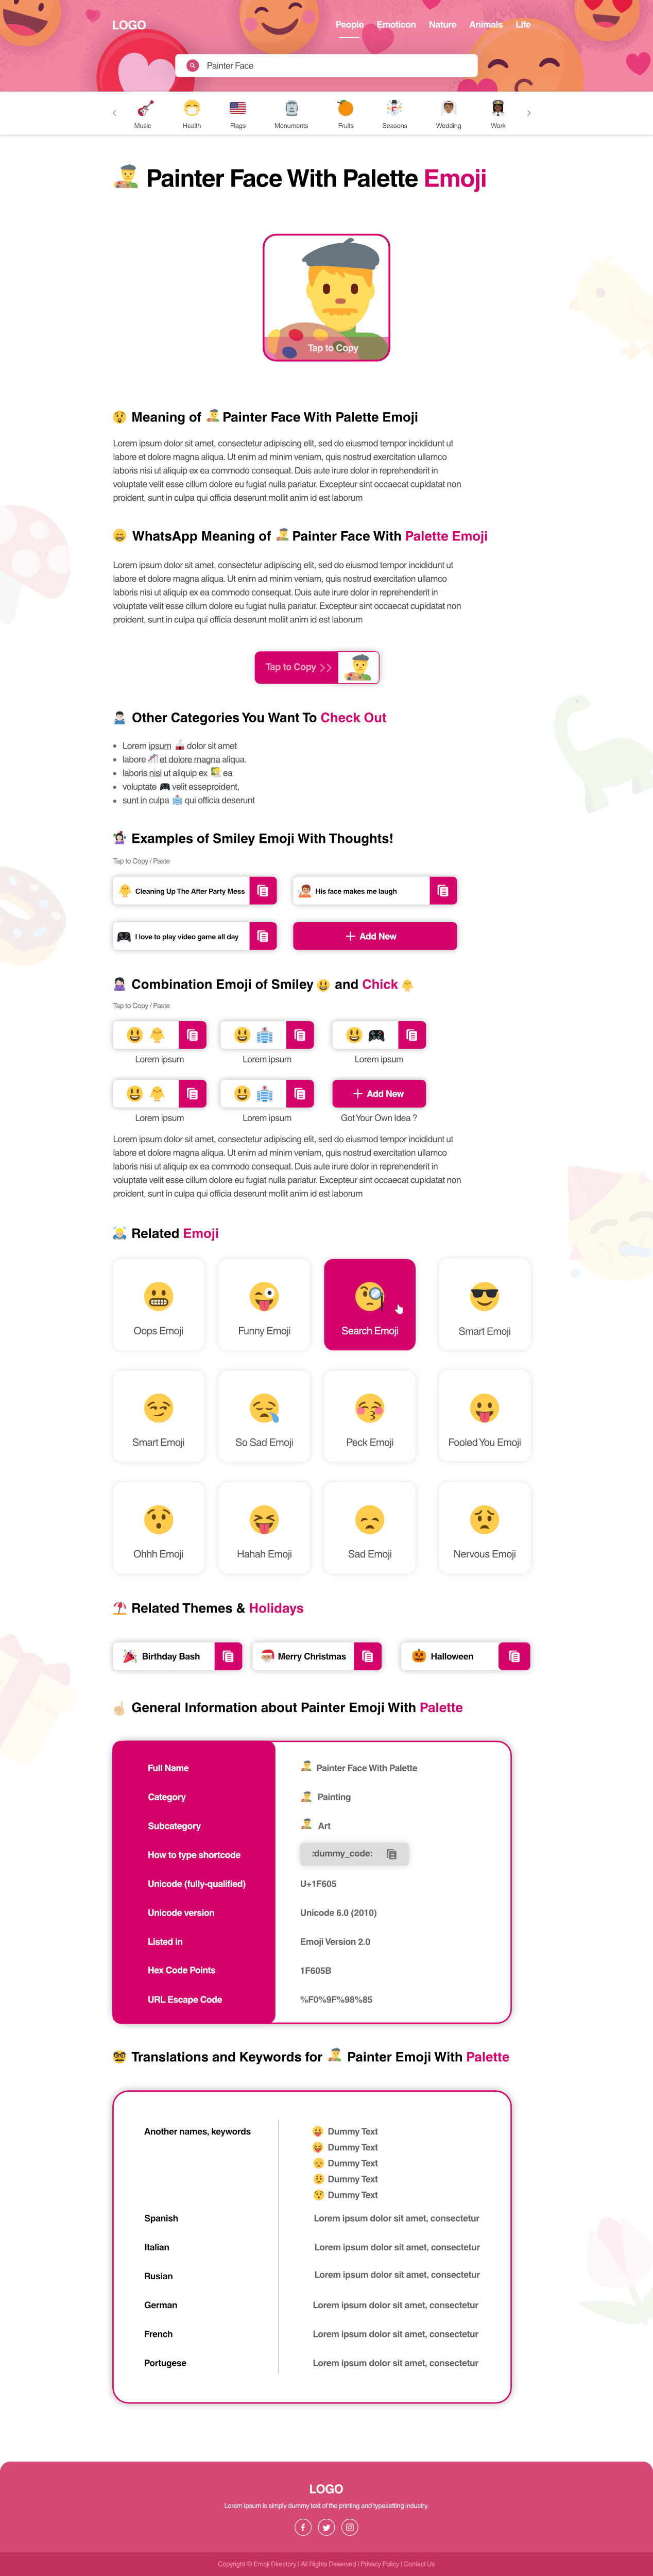Copy "His face makes me laugh" text
The image size is (653, 2576).
pos(443,890)
